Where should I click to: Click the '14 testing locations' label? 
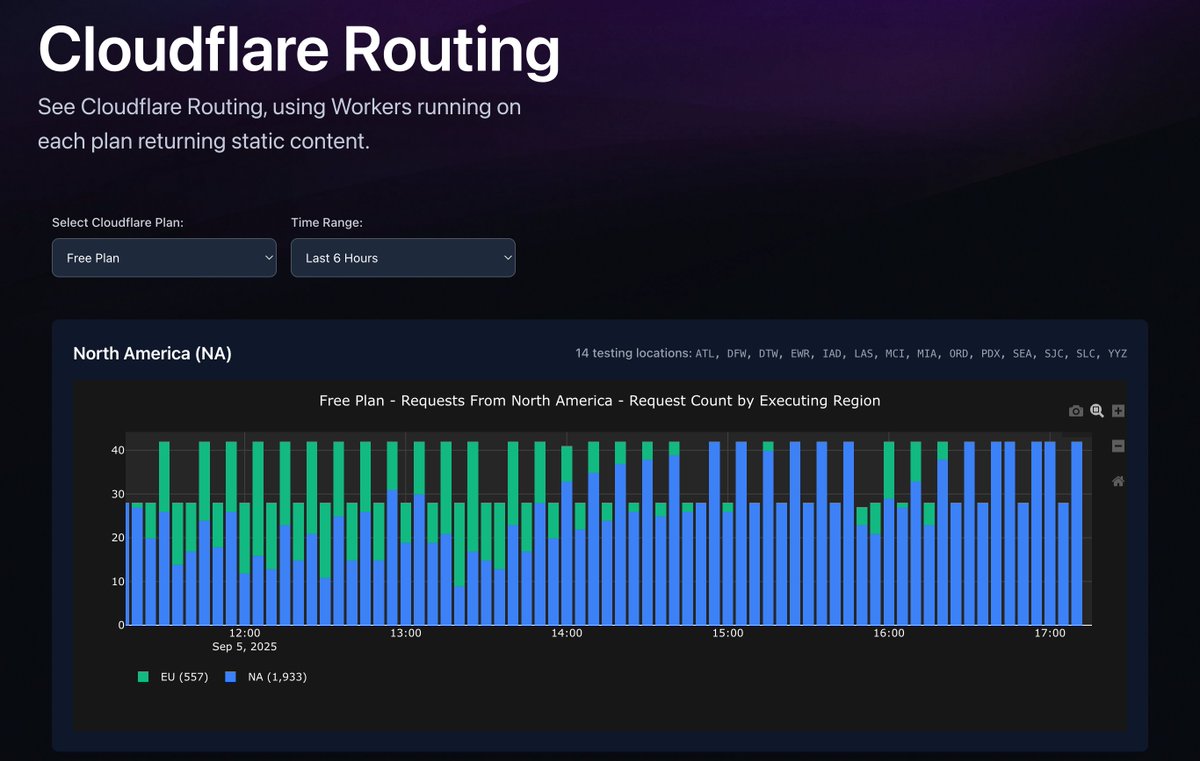[633, 353]
